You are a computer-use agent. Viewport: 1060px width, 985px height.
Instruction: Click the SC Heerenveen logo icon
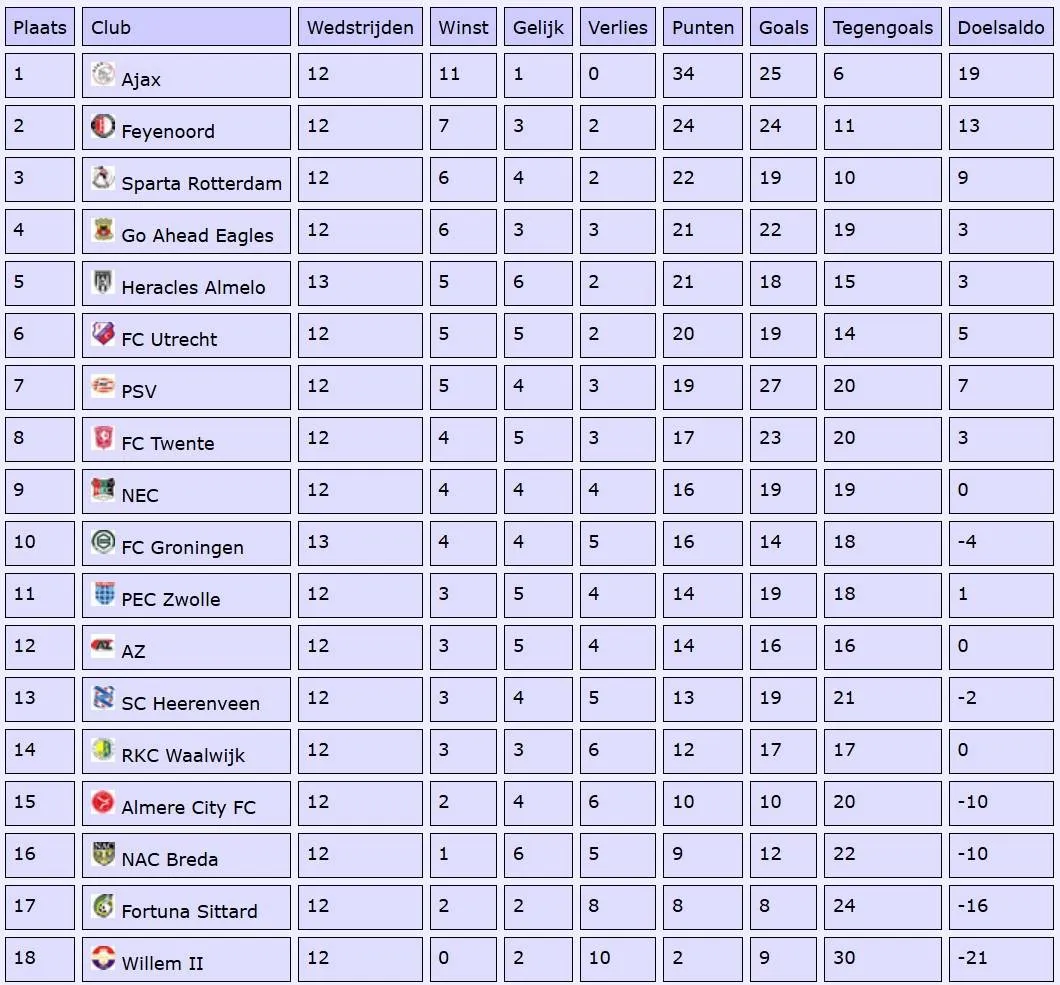point(103,698)
